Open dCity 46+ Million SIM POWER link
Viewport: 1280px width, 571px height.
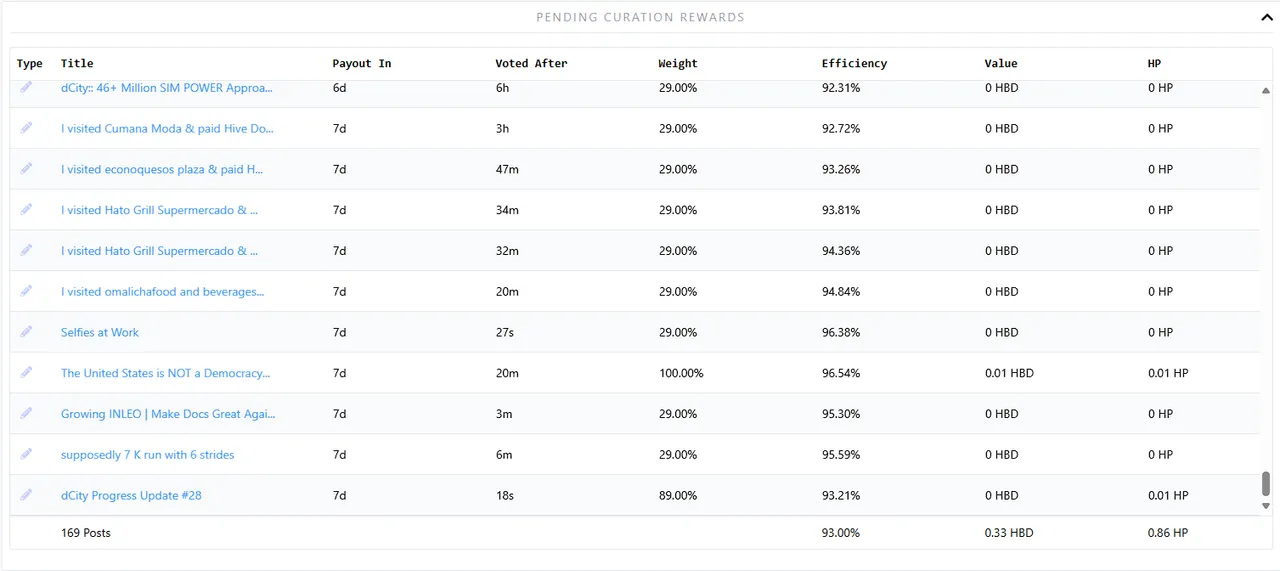[x=166, y=88]
